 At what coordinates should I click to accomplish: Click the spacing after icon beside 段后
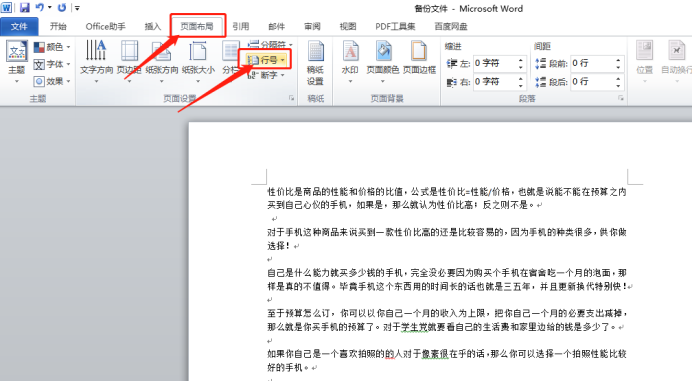(x=541, y=82)
